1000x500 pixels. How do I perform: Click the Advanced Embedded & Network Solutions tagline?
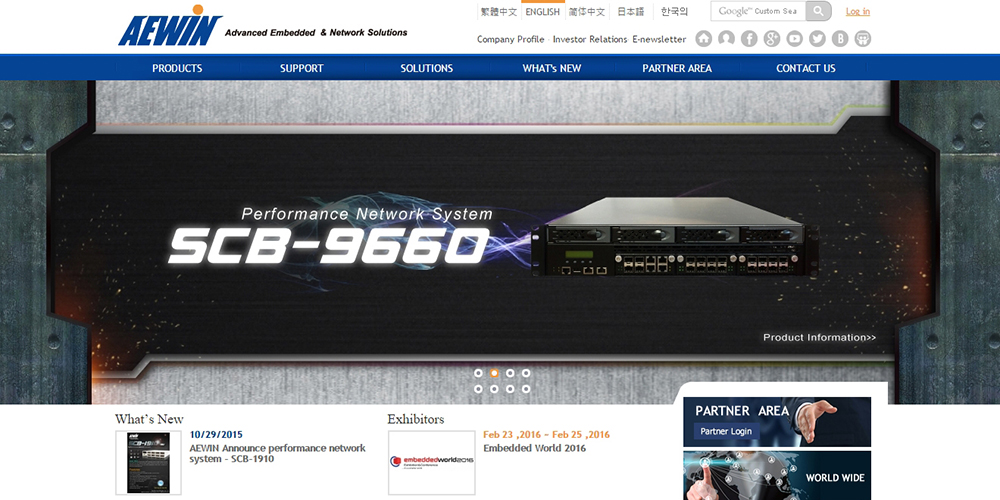tap(316, 33)
